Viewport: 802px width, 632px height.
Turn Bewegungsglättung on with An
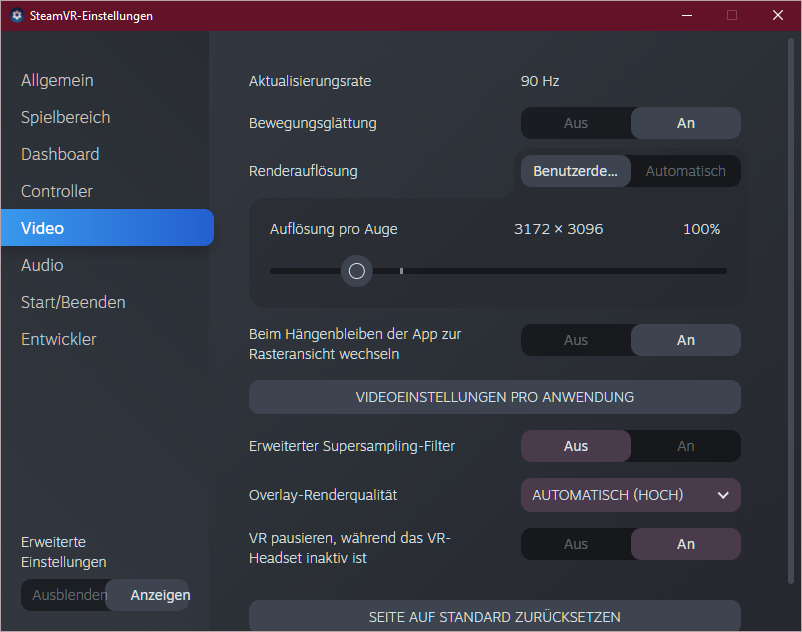pos(686,123)
